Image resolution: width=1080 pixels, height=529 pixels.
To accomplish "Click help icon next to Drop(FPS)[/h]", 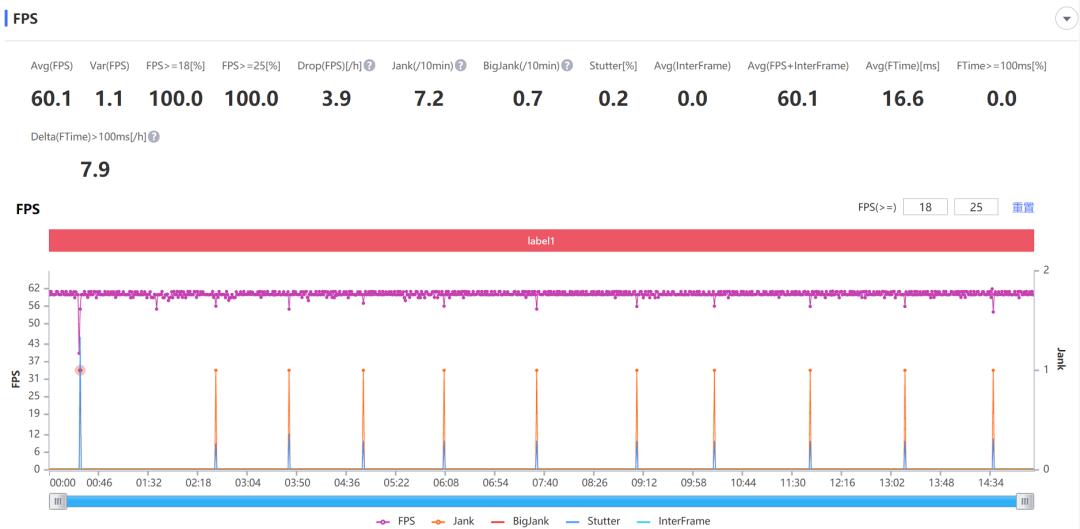I will pos(369,66).
